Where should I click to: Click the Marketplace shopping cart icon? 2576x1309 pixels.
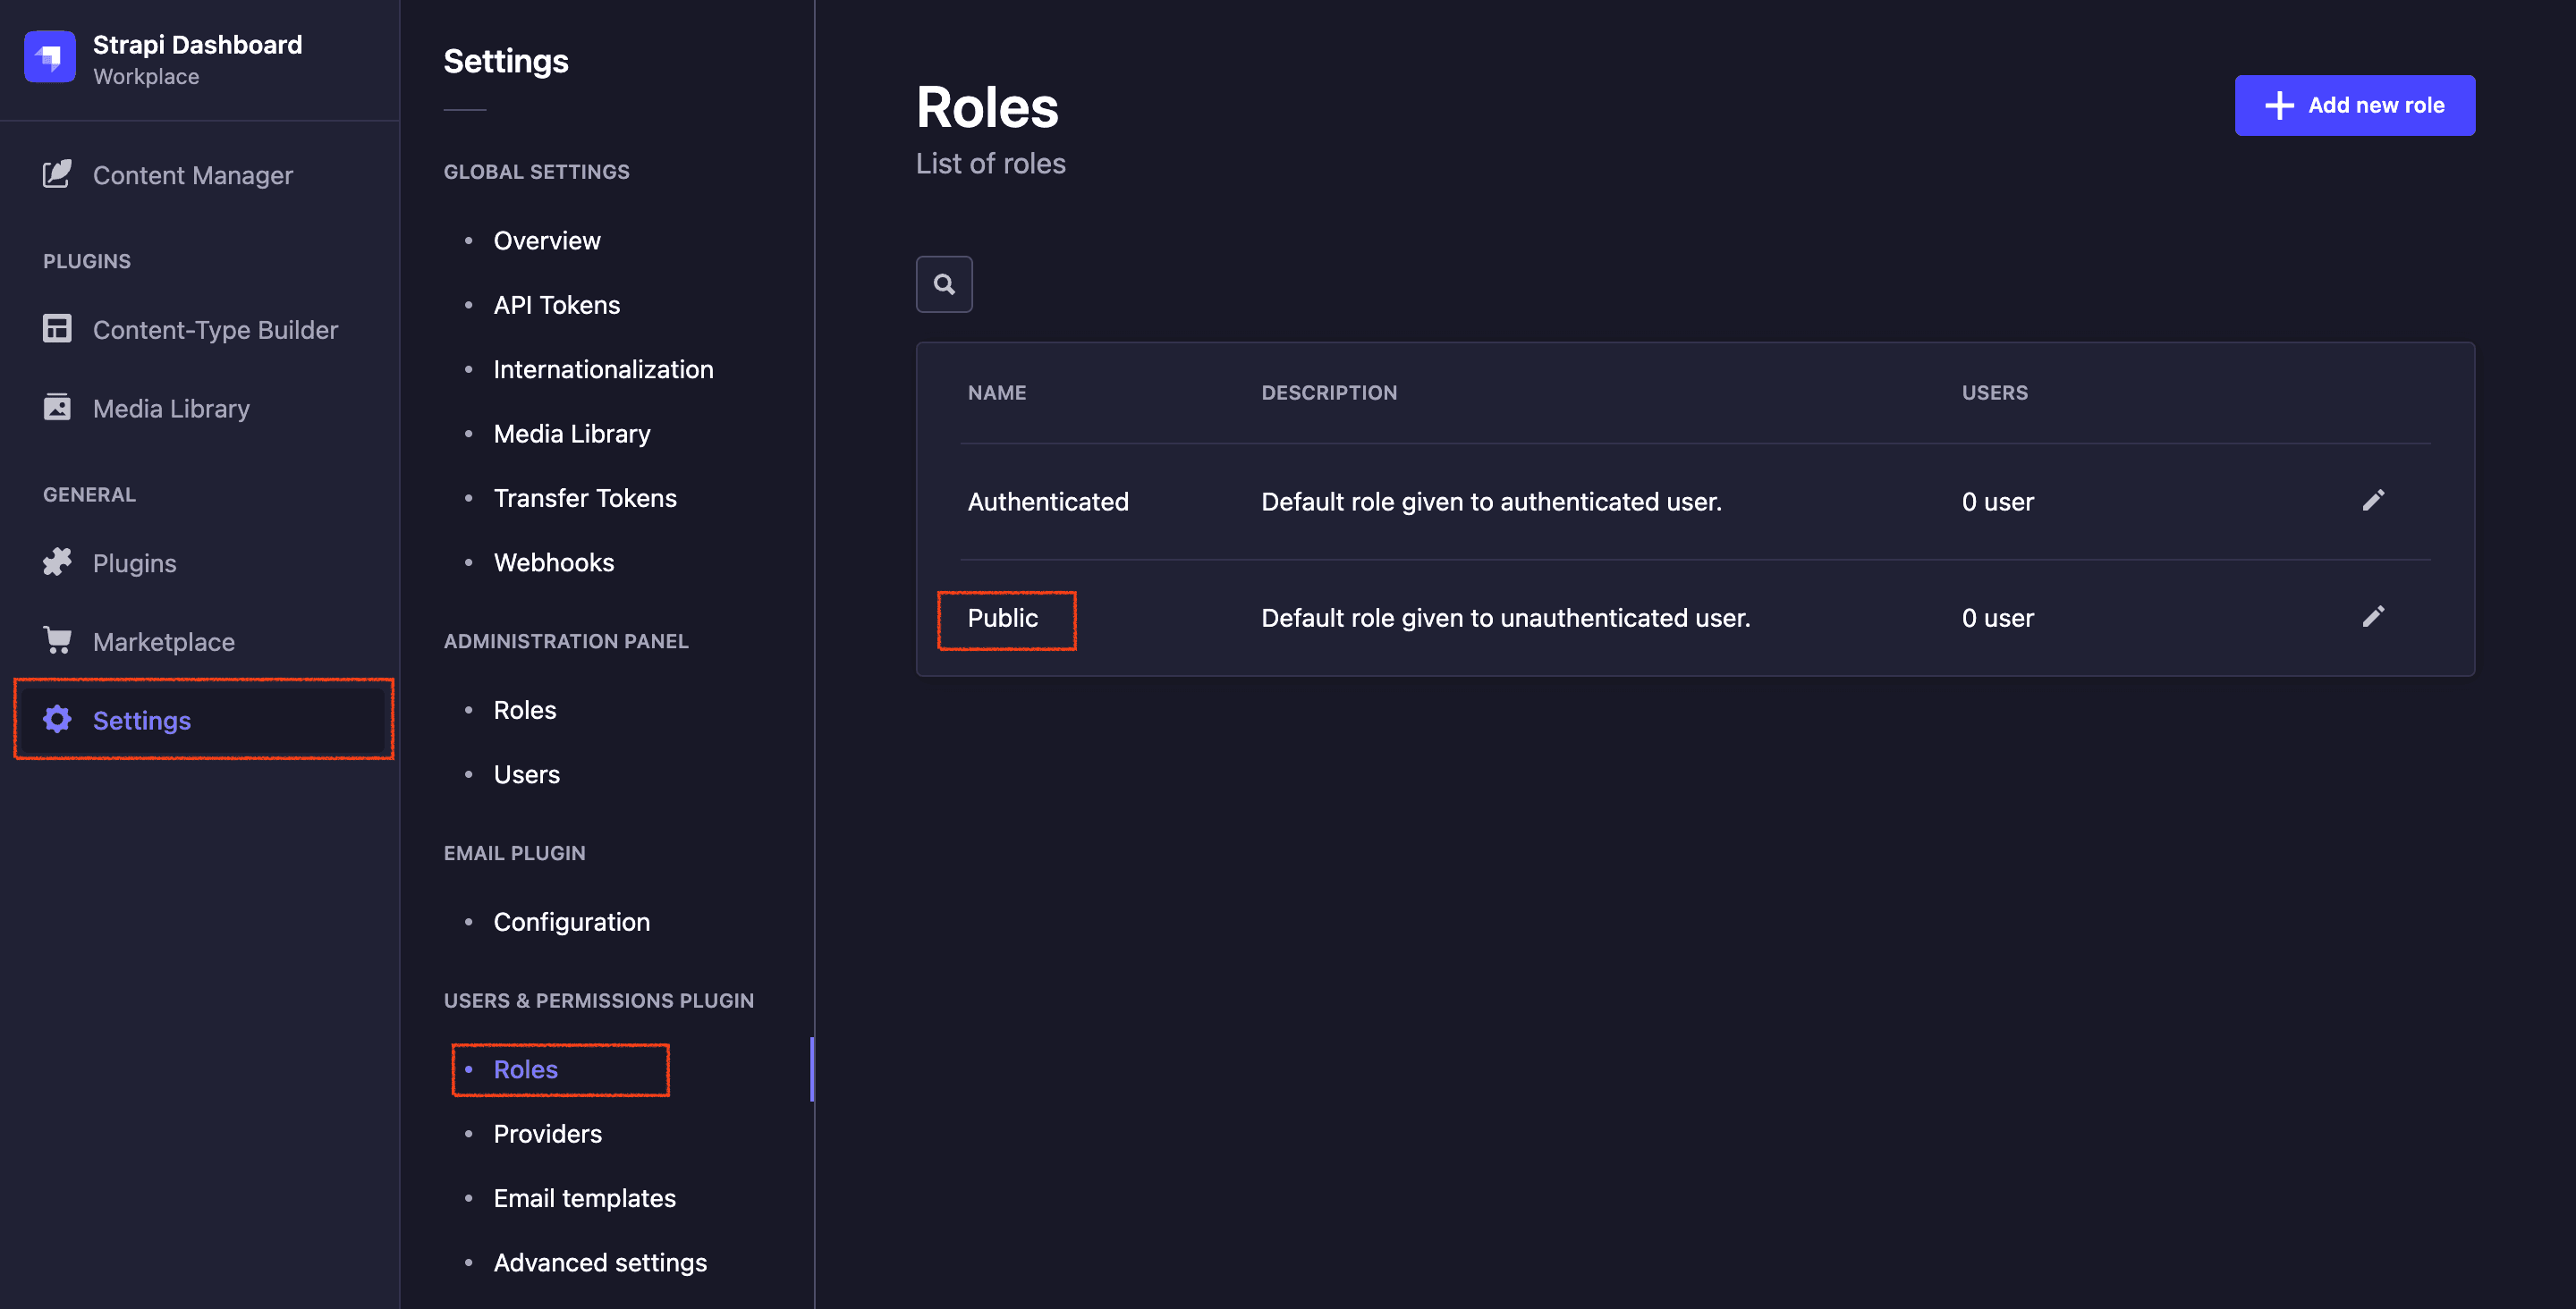click(x=57, y=640)
